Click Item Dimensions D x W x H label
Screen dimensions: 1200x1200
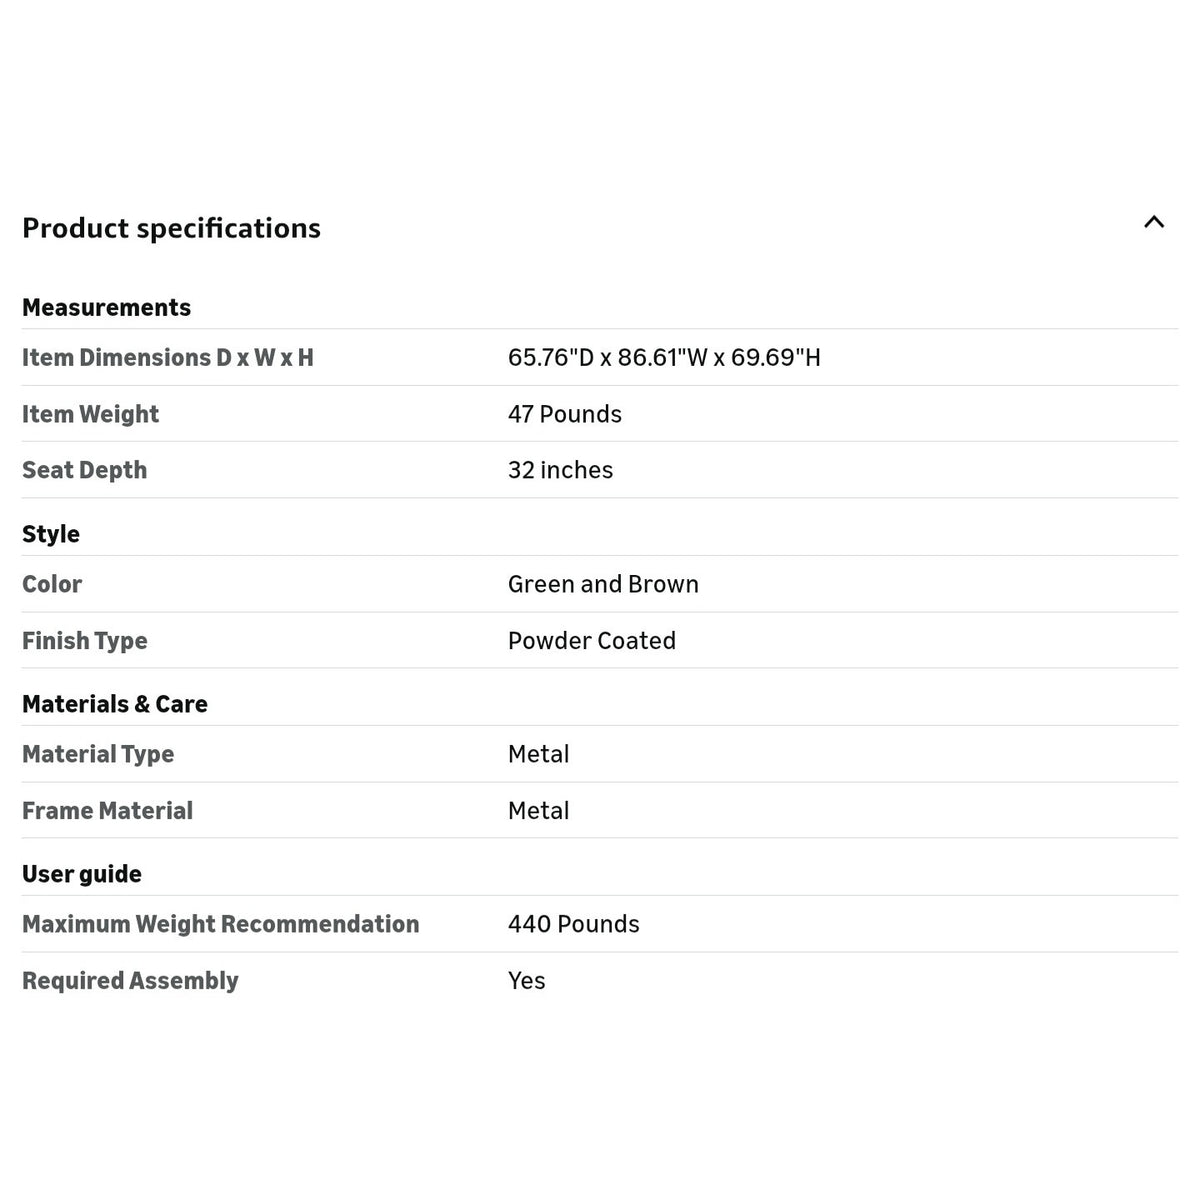tap(168, 357)
